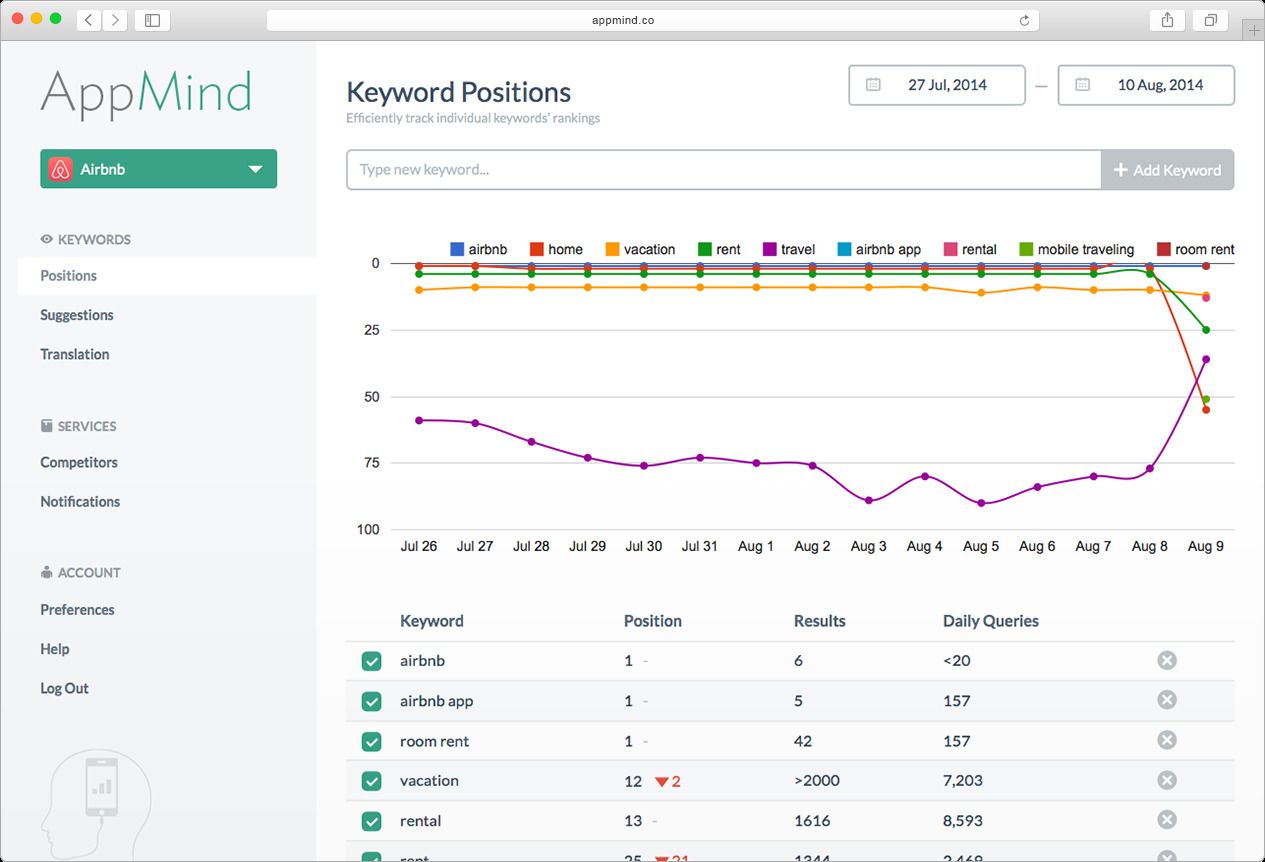Click the calendar icon in start date

(873, 85)
